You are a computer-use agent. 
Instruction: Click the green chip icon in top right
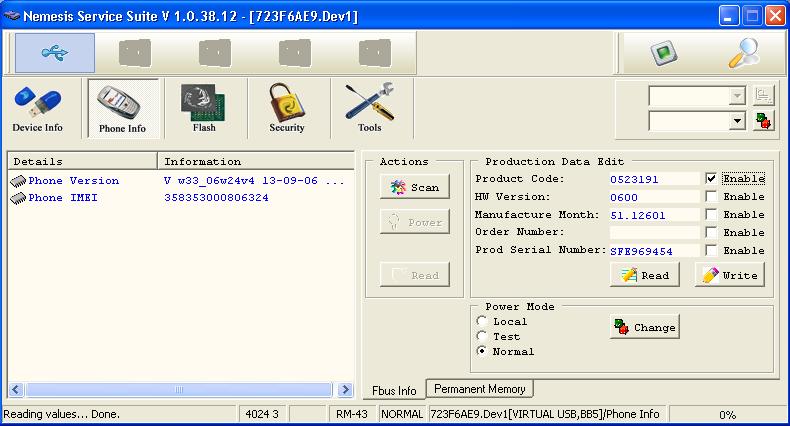tap(659, 53)
